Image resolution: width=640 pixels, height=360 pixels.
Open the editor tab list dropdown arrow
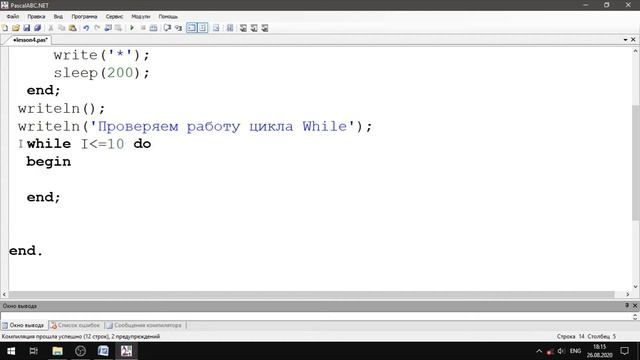click(x=625, y=40)
